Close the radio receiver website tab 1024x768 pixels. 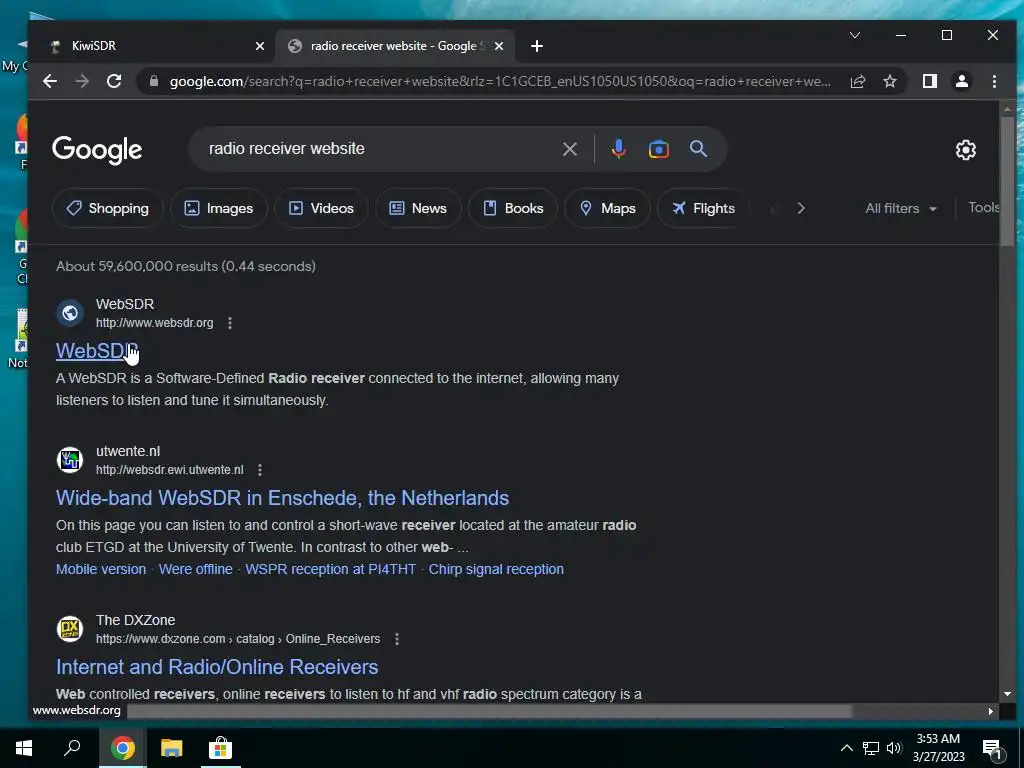(x=499, y=46)
